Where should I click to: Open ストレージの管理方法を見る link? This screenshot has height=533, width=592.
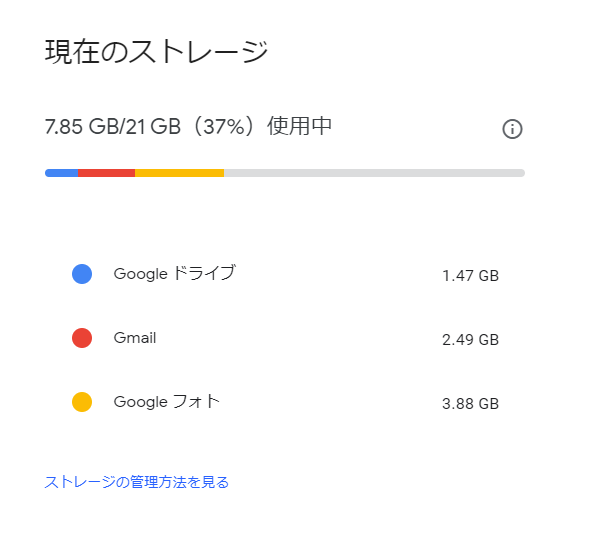point(137,482)
